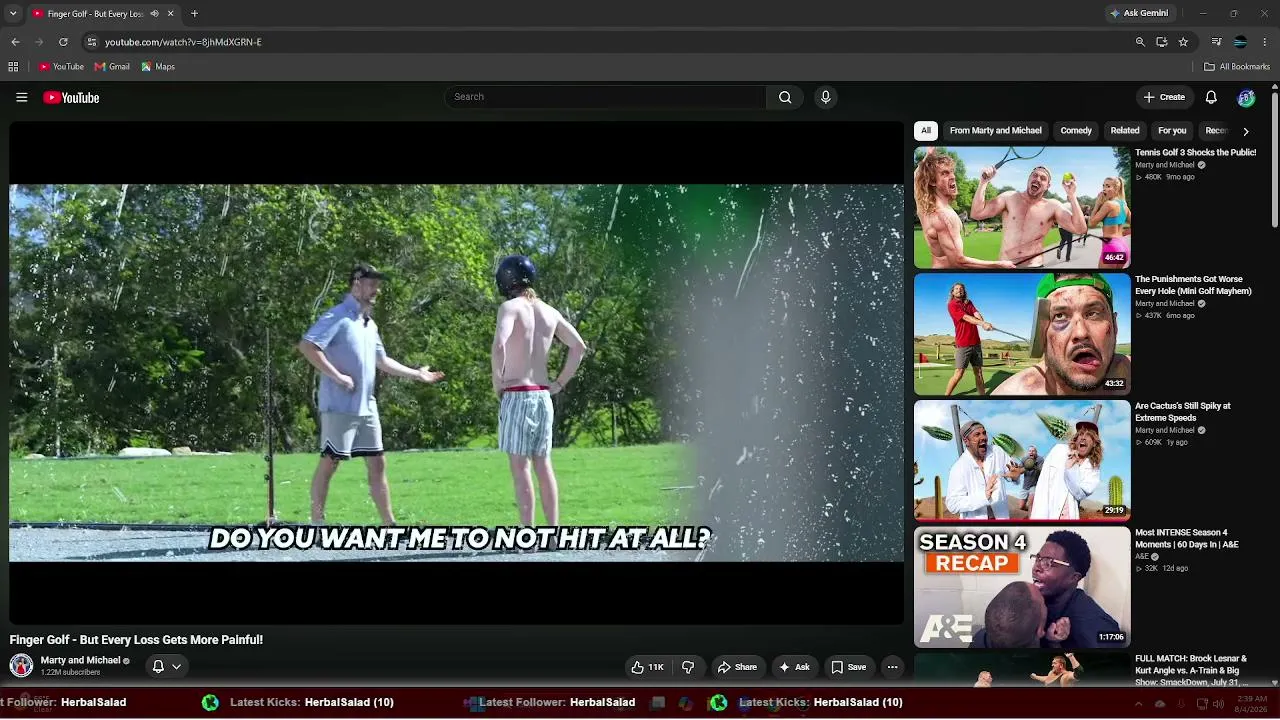
Task: Open Tennis Golf 3 Shocks the Public title
Action: pyautogui.click(x=1196, y=153)
